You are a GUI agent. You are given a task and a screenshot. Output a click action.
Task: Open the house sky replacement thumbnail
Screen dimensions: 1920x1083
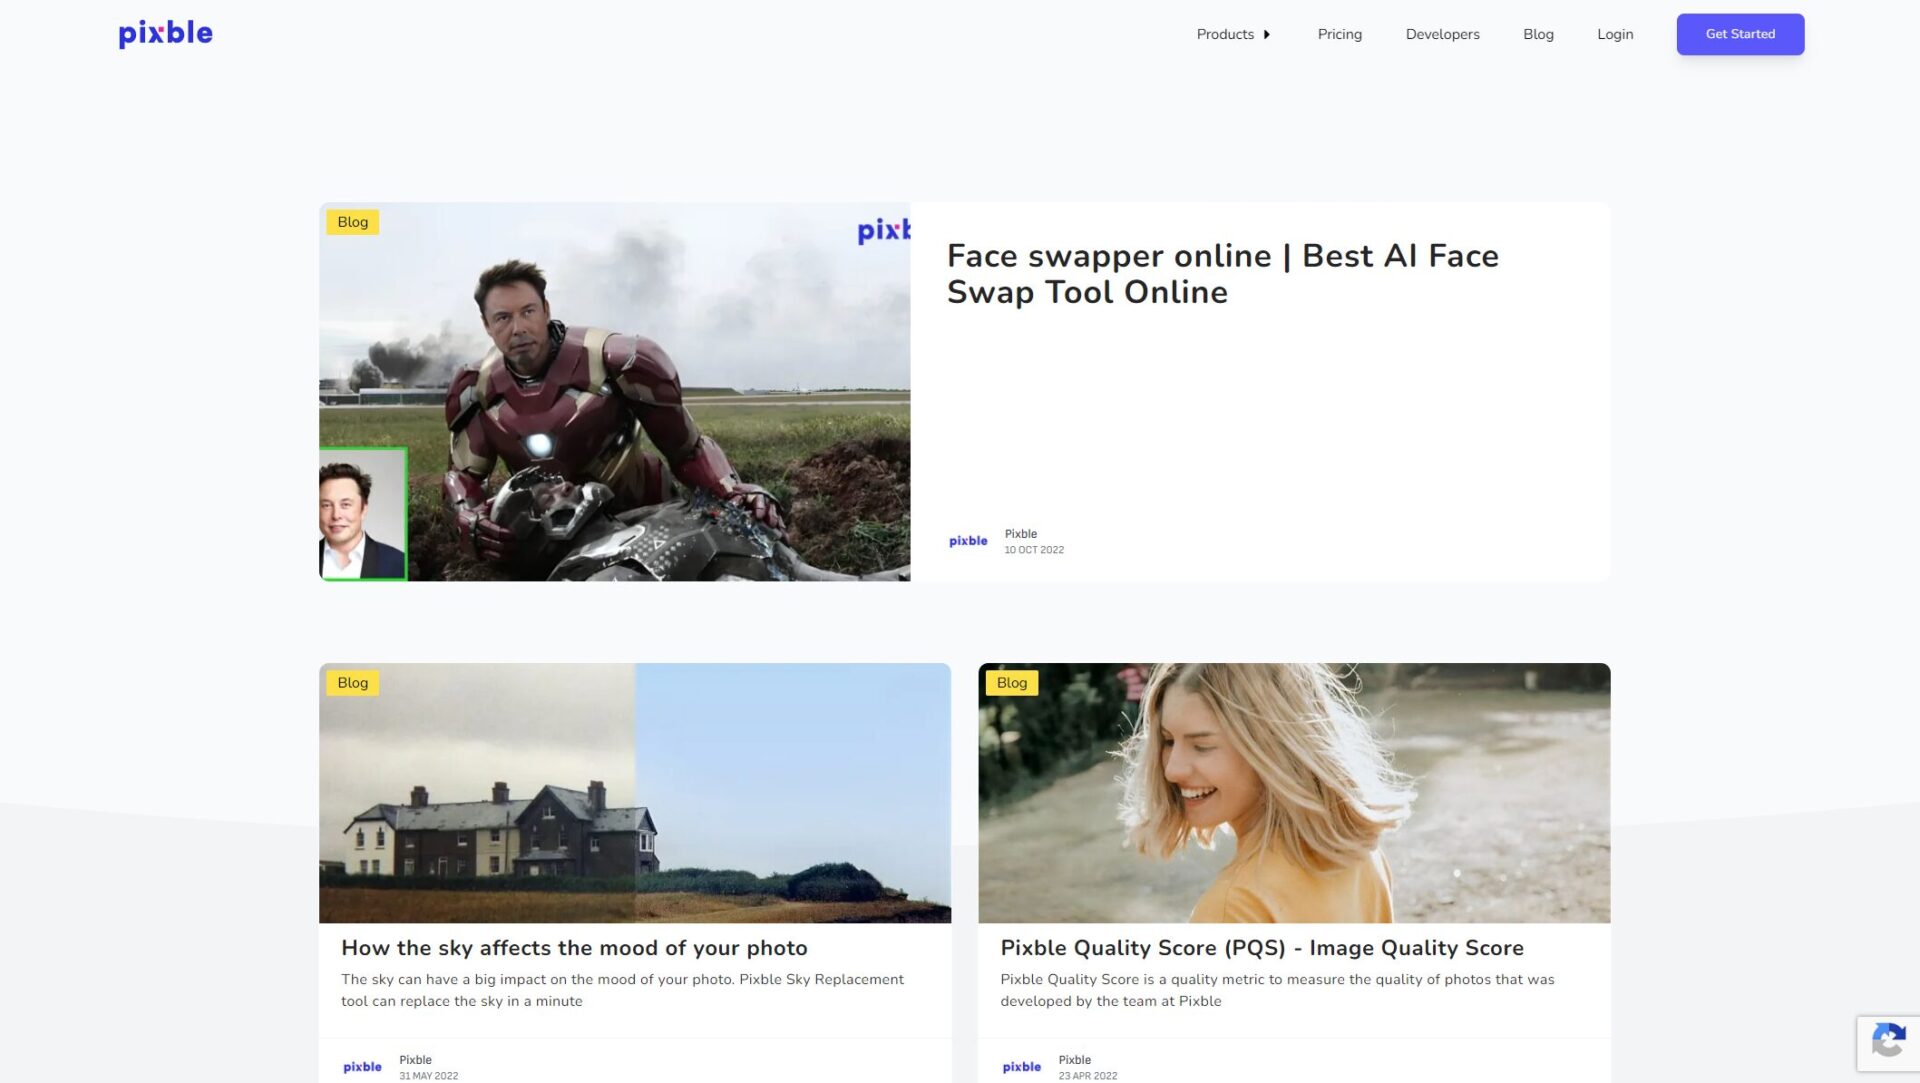coord(634,793)
